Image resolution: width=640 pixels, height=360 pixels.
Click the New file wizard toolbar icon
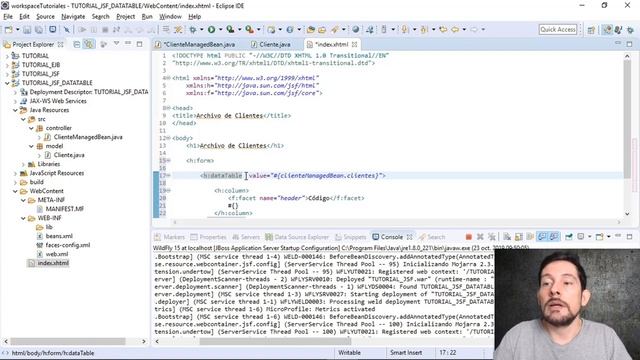[9, 29]
